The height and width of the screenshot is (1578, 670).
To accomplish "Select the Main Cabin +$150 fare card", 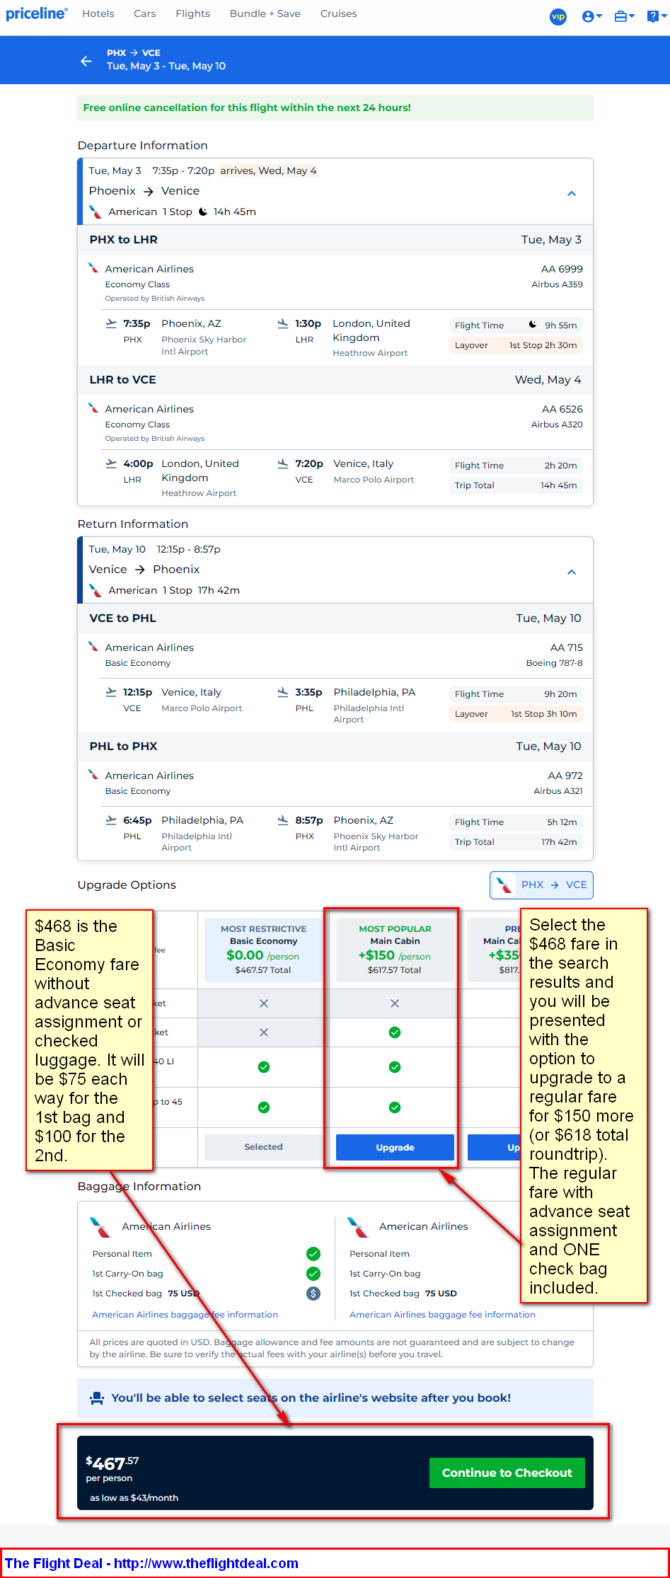I will coord(395,949).
